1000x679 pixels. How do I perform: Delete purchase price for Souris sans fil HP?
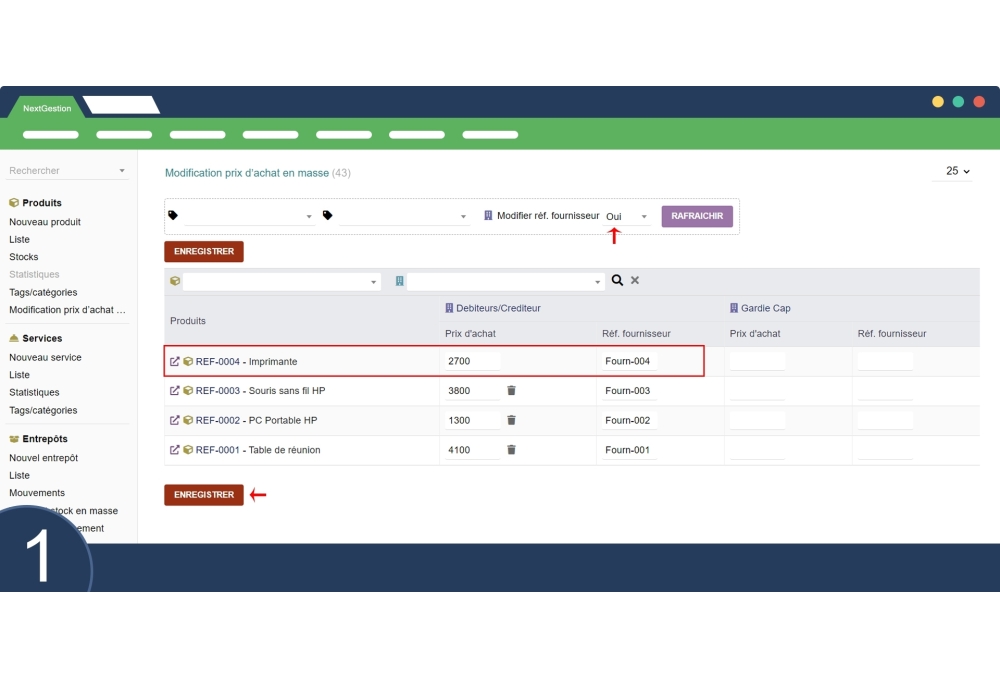[511, 391]
